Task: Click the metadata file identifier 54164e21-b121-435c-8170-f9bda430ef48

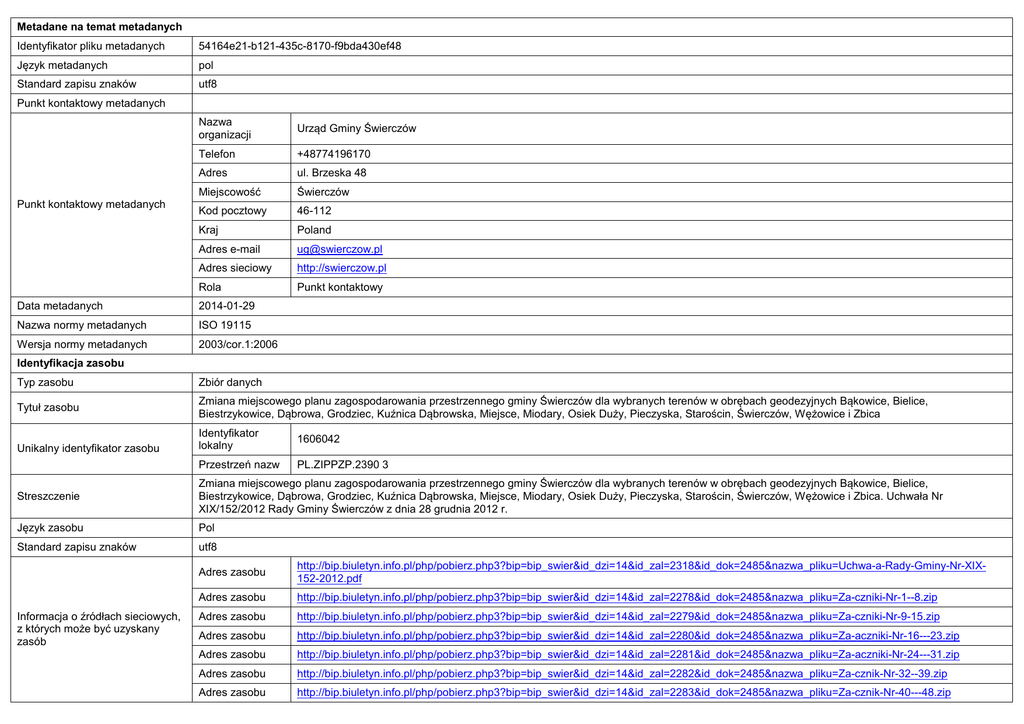Action: click(x=300, y=46)
